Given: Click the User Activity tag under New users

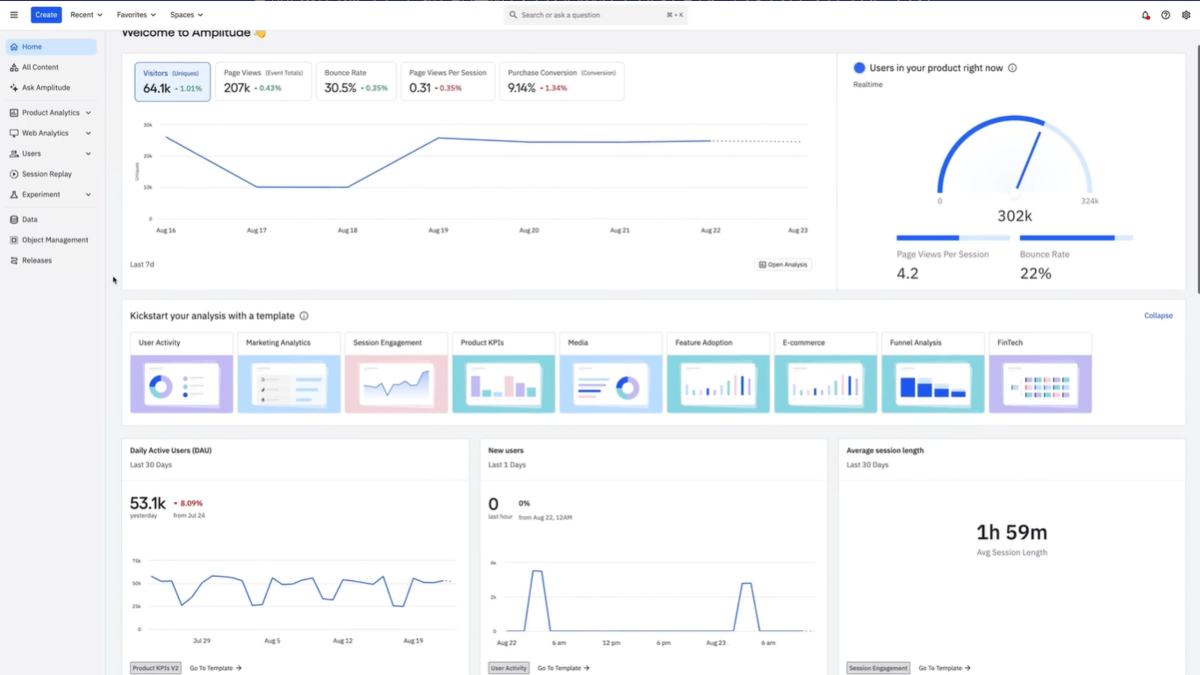Looking at the screenshot, I should (509, 668).
